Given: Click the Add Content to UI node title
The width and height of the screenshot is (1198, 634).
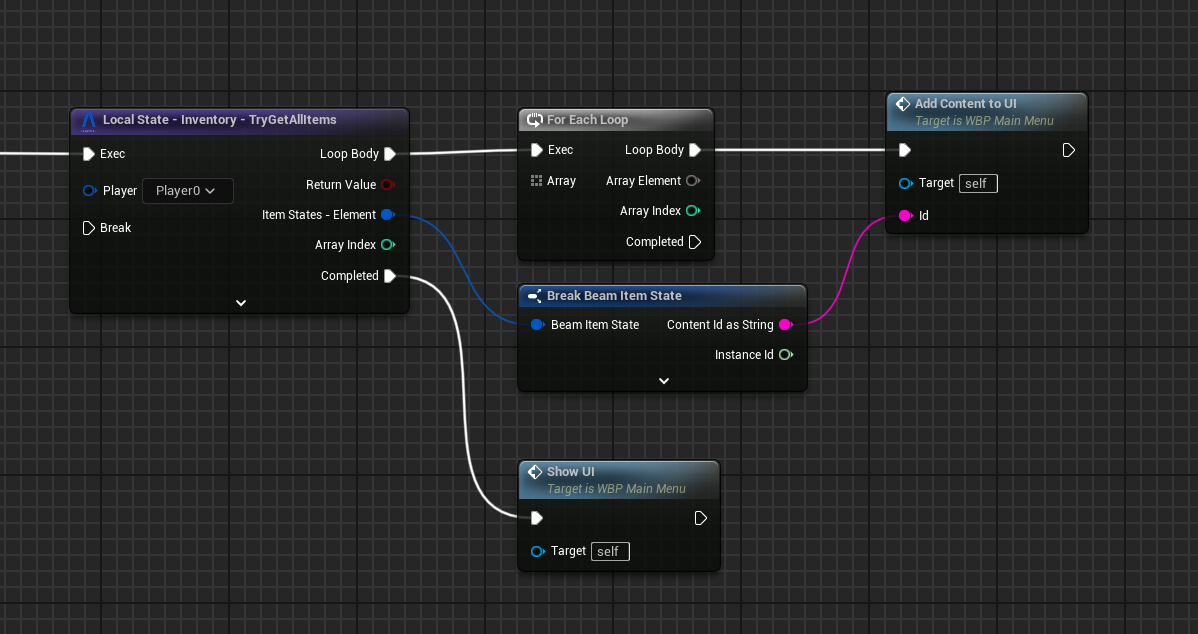Looking at the screenshot, I should [965, 104].
